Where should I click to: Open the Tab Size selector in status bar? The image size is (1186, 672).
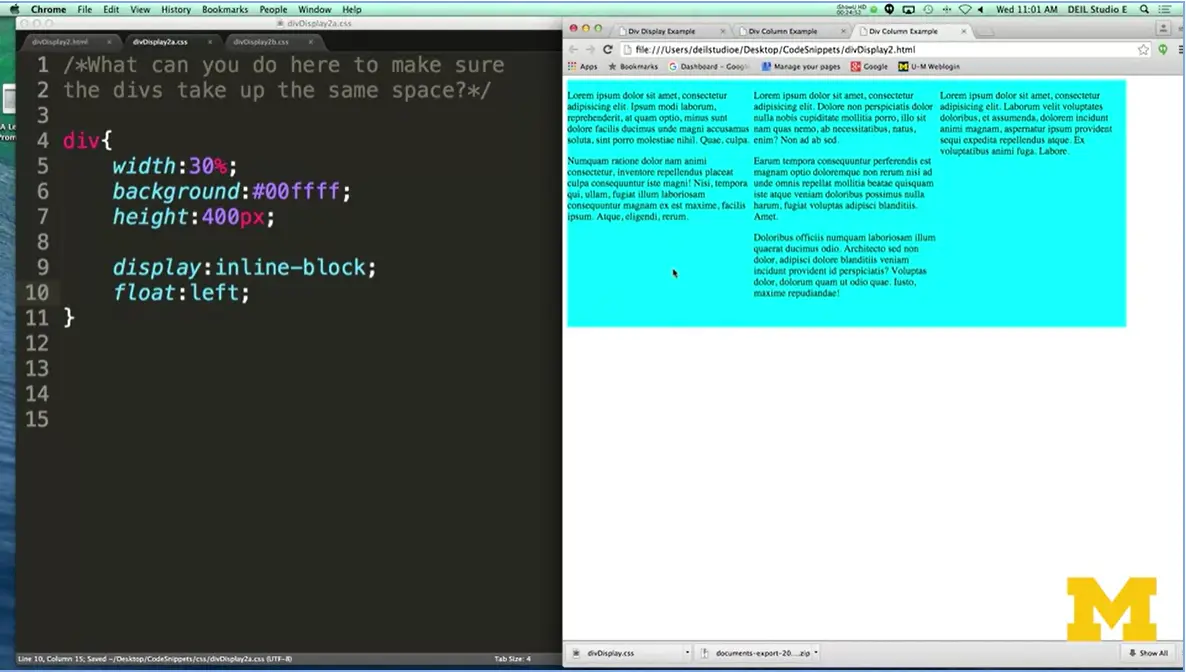pos(512,659)
